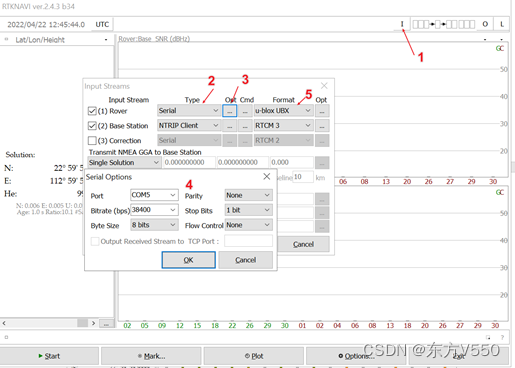Viewport: 515px width, 368px height.
Task: Toggle Output Received Stream to TCP Port
Action: click(x=95, y=241)
